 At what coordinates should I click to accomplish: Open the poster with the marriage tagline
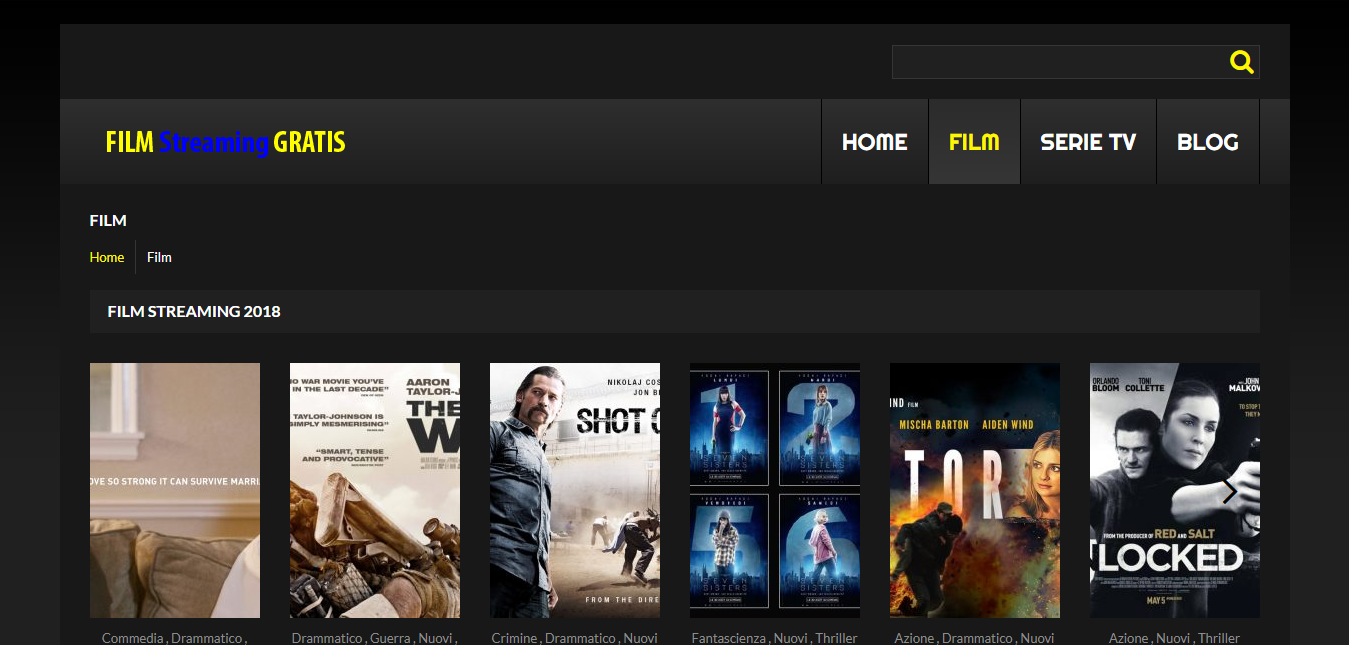175,490
